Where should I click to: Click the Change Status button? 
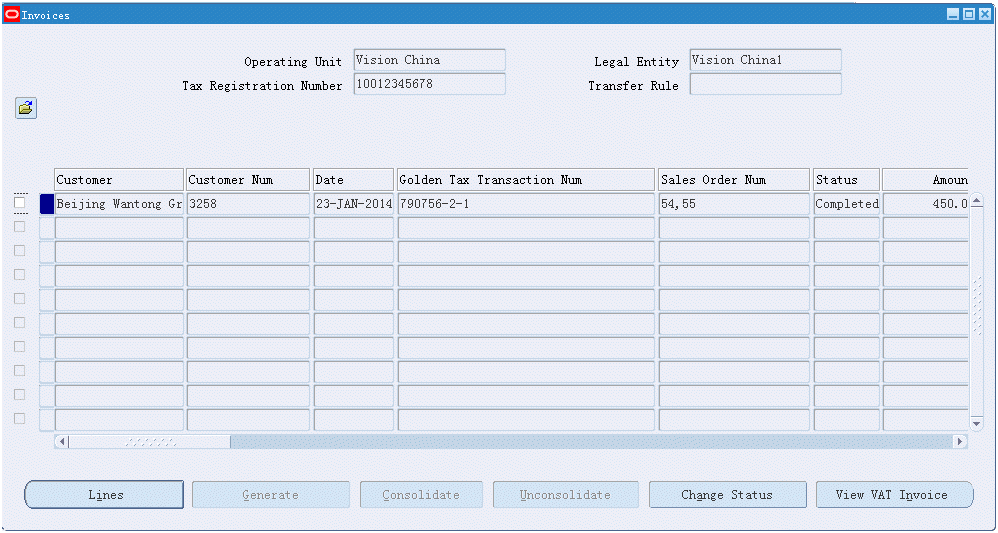(x=727, y=495)
